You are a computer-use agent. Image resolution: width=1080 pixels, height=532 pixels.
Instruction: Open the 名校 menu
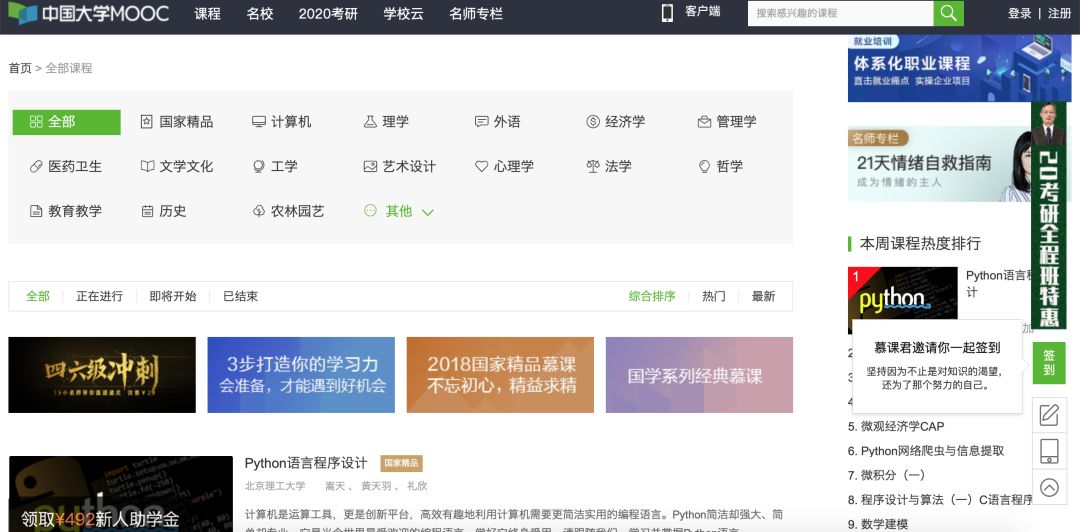[x=260, y=14]
